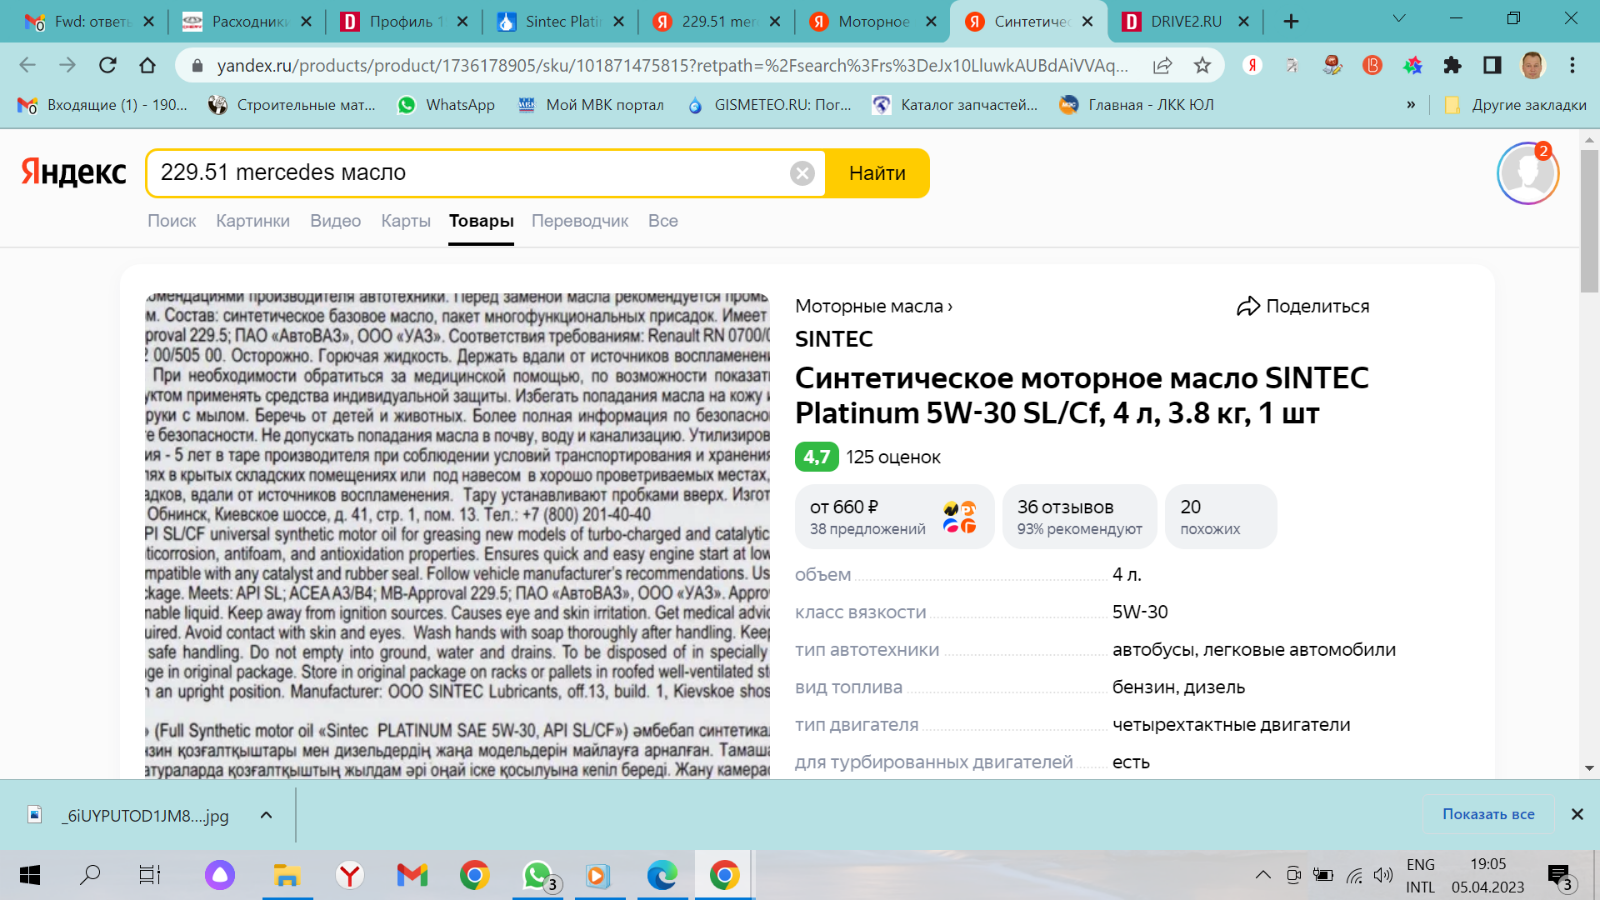This screenshot has height=900, width=1600.
Task: Open WhatsApp from taskbar
Action: pos(538,875)
